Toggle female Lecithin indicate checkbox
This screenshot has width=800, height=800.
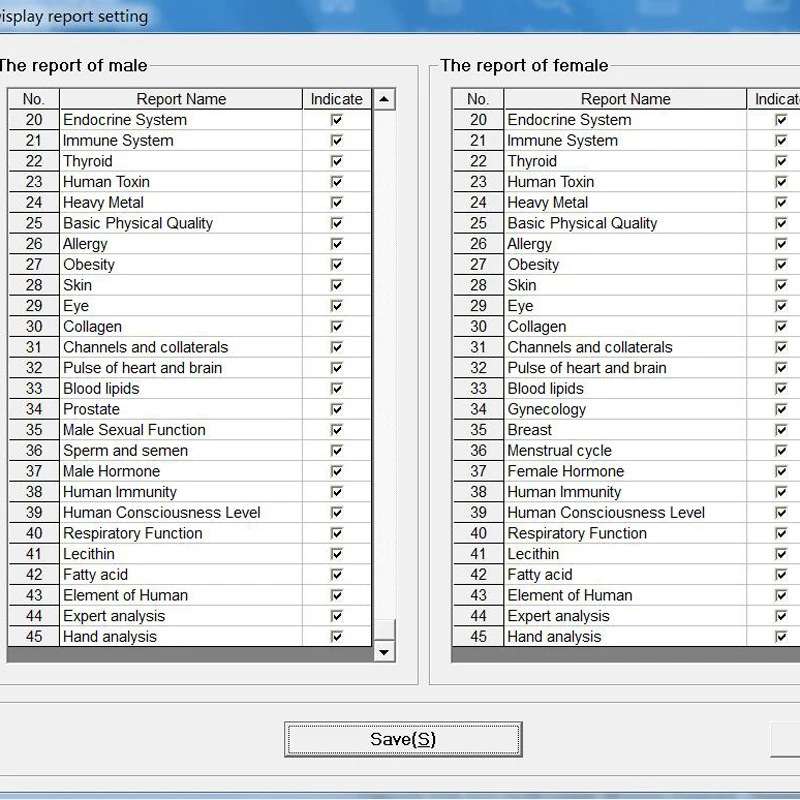coord(780,554)
